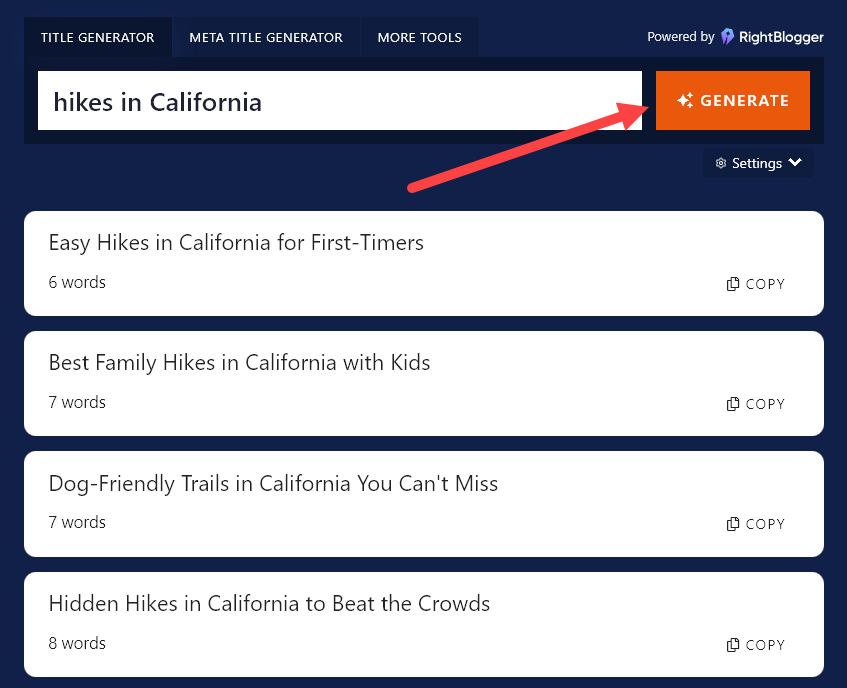The image size is (847, 688).
Task: Click the gear icon next to Settings
Action: [722, 163]
